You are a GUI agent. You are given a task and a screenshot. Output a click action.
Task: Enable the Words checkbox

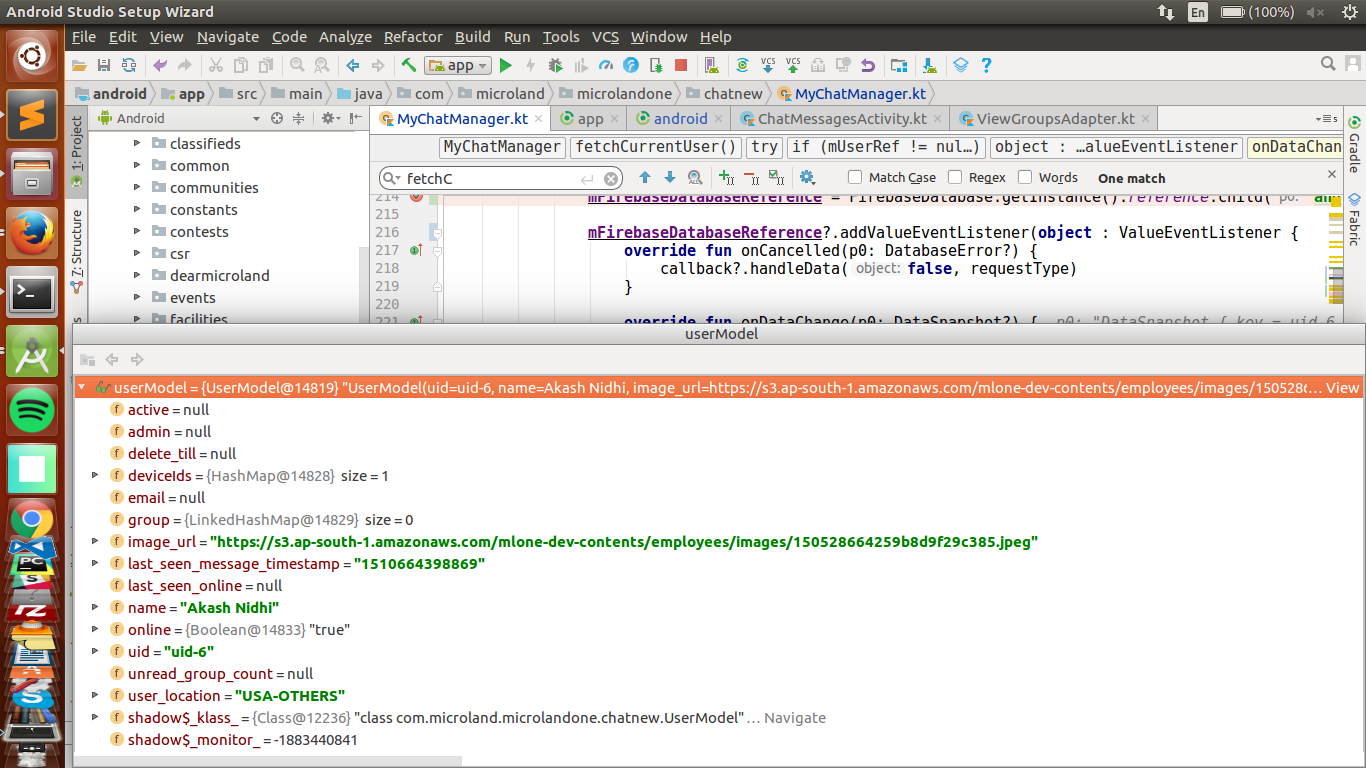pyautogui.click(x=1025, y=177)
